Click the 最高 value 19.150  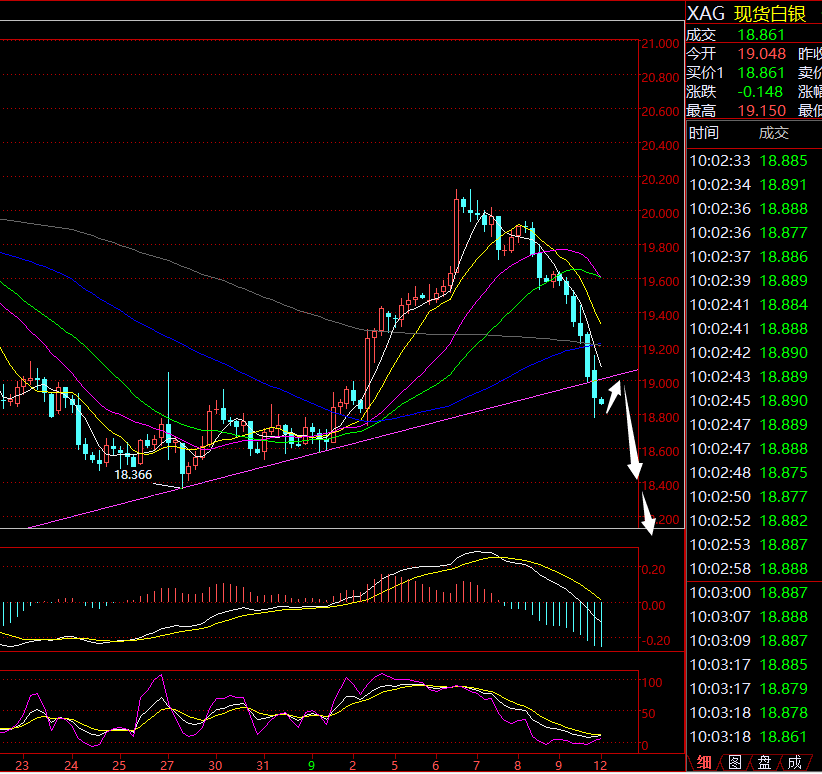pyautogui.click(x=762, y=111)
